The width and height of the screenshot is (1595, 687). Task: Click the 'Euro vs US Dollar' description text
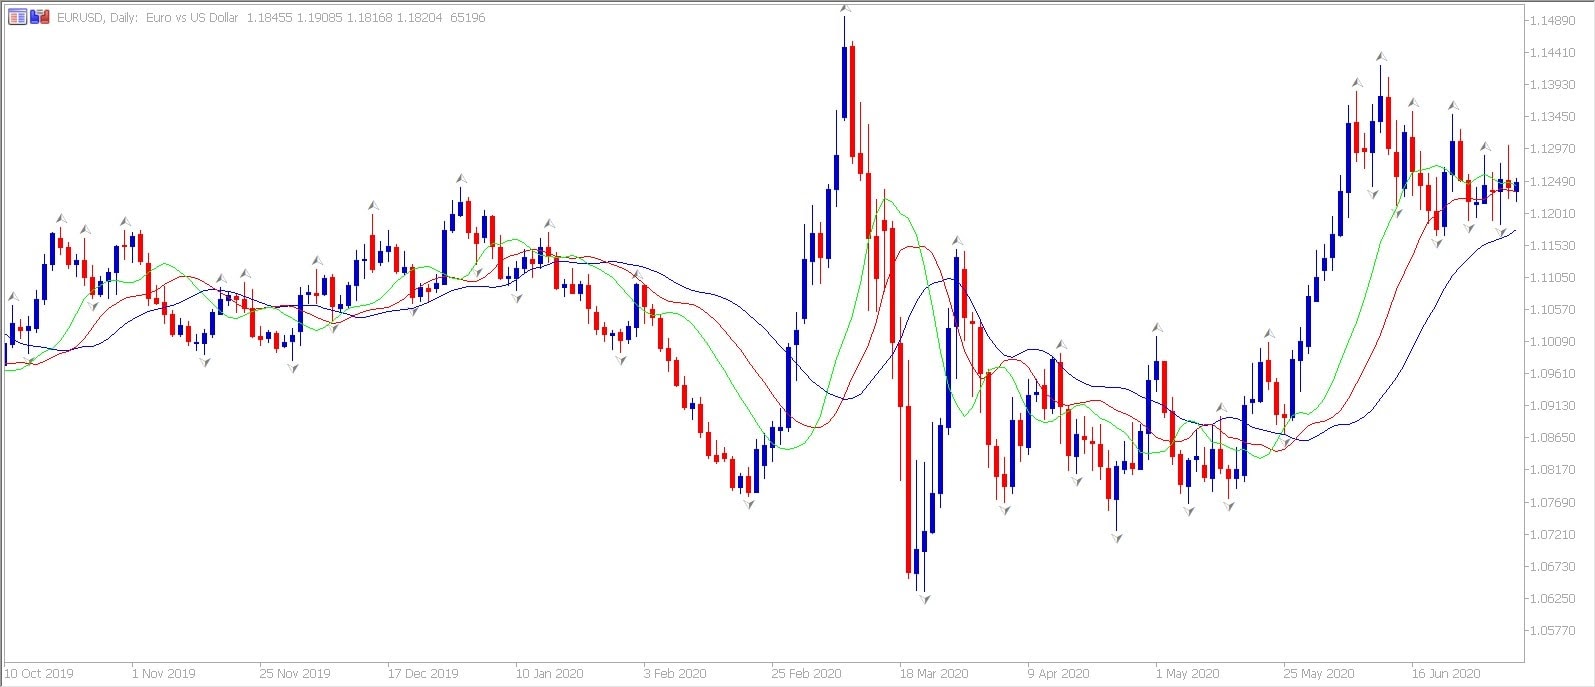point(192,17)
